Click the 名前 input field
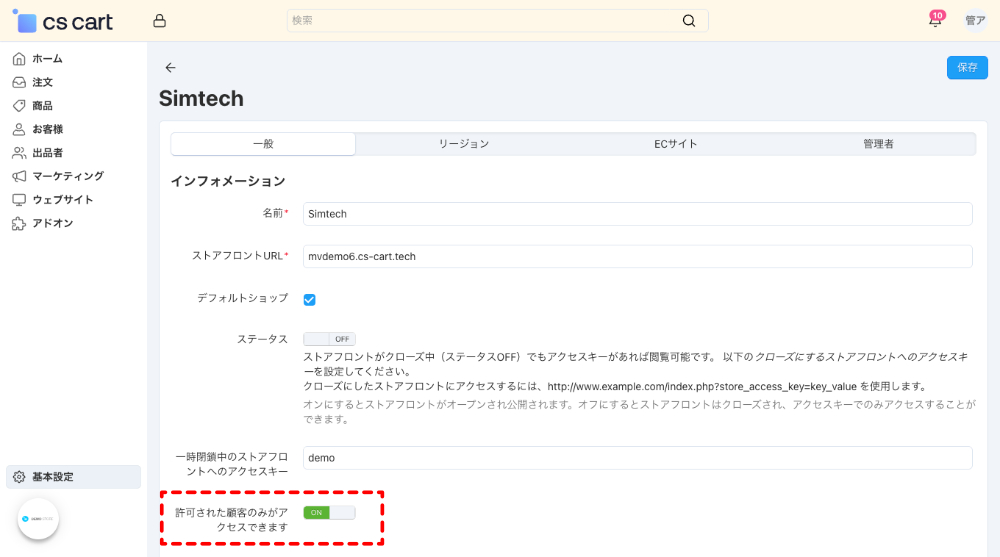The image size is (1000, 557). click(x=637, y=214)
